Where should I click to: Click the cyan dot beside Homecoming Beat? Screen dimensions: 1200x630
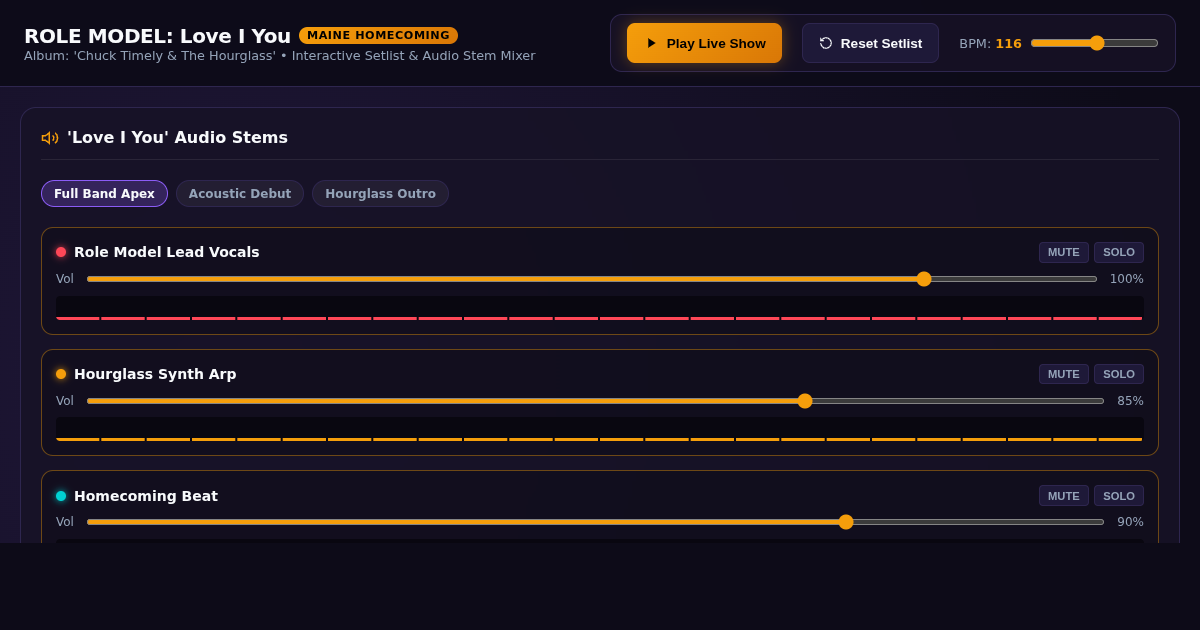click(61, 496)
